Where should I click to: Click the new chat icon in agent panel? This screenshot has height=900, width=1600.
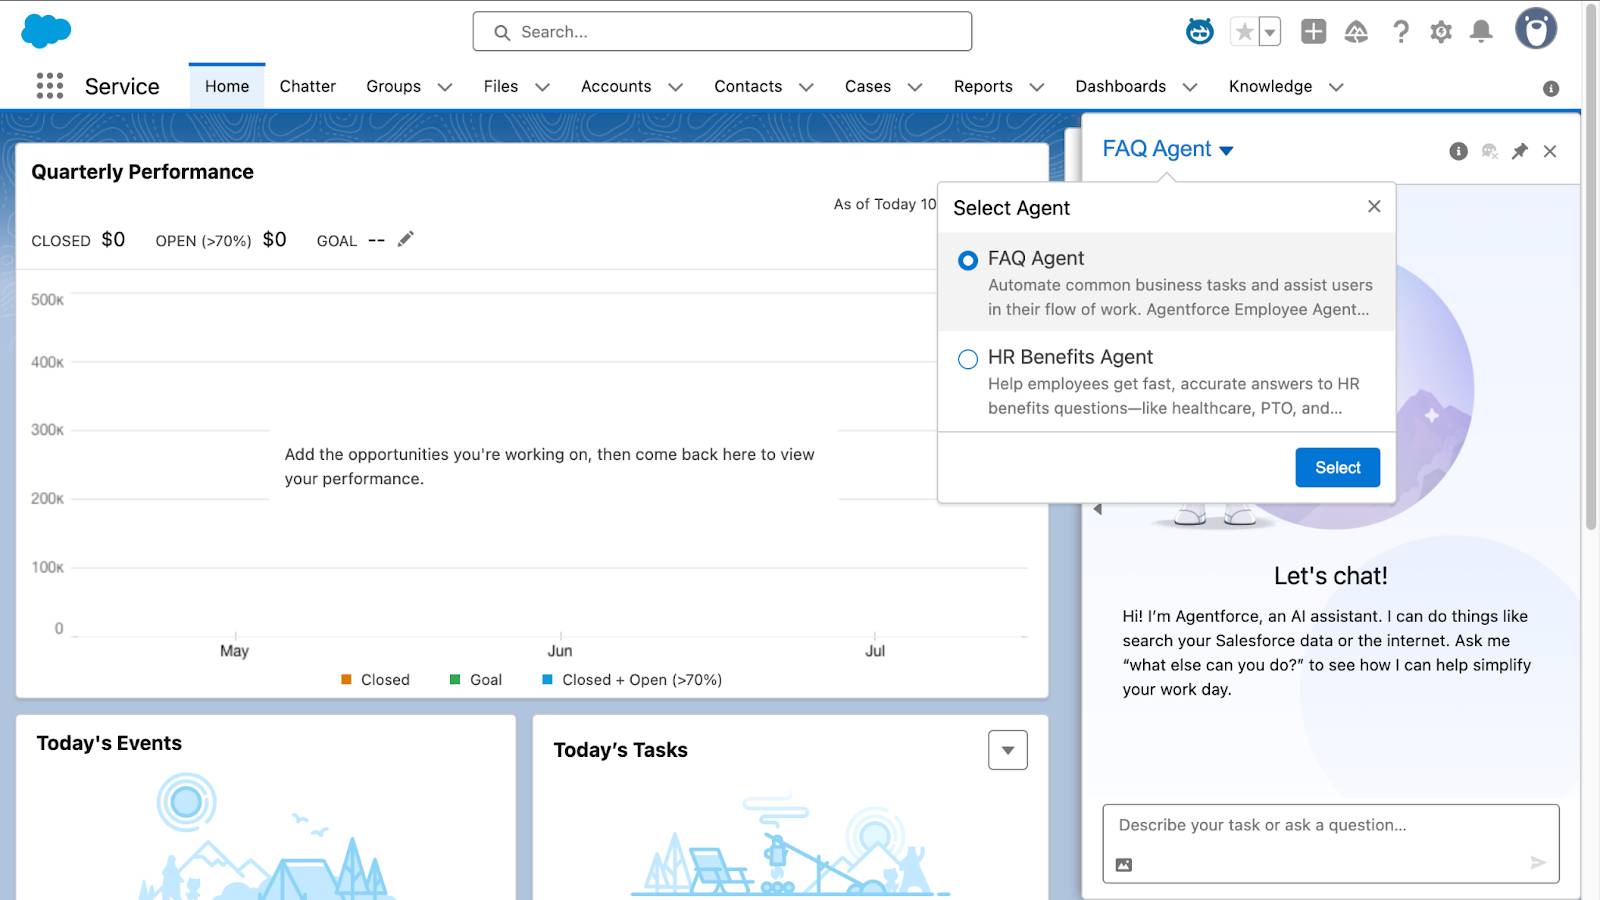tap(1490, 151)
